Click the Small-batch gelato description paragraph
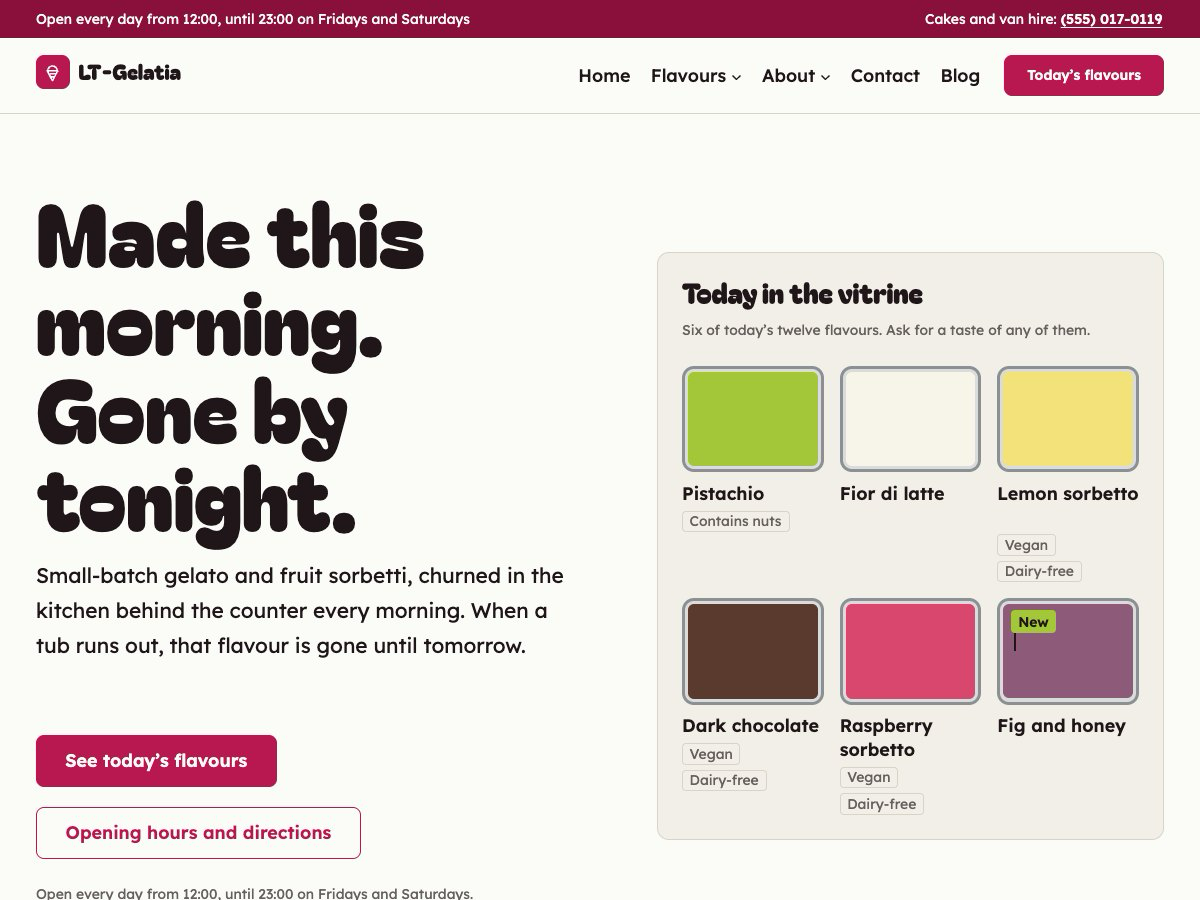This screenshot has width=1200, height=900. click(x=300, y=611)
